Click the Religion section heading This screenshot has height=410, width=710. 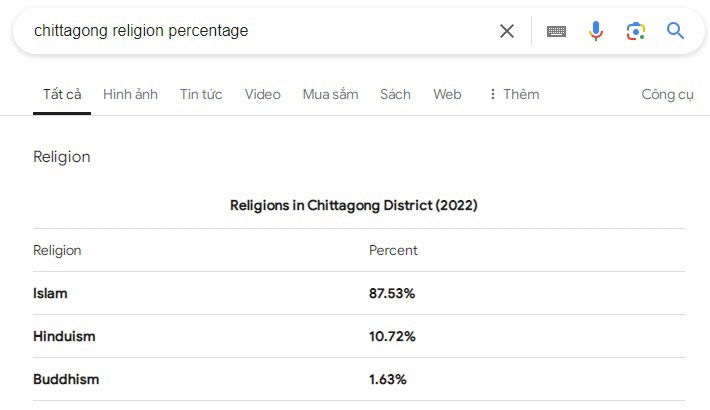click(62, 157)
